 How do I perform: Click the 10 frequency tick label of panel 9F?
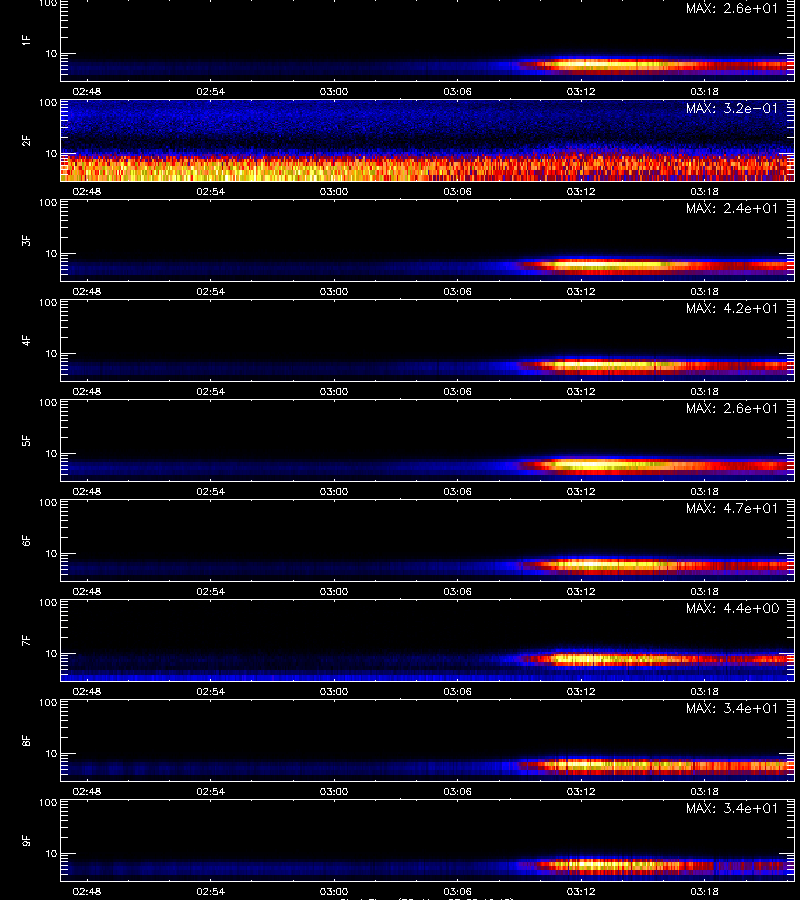52,854
